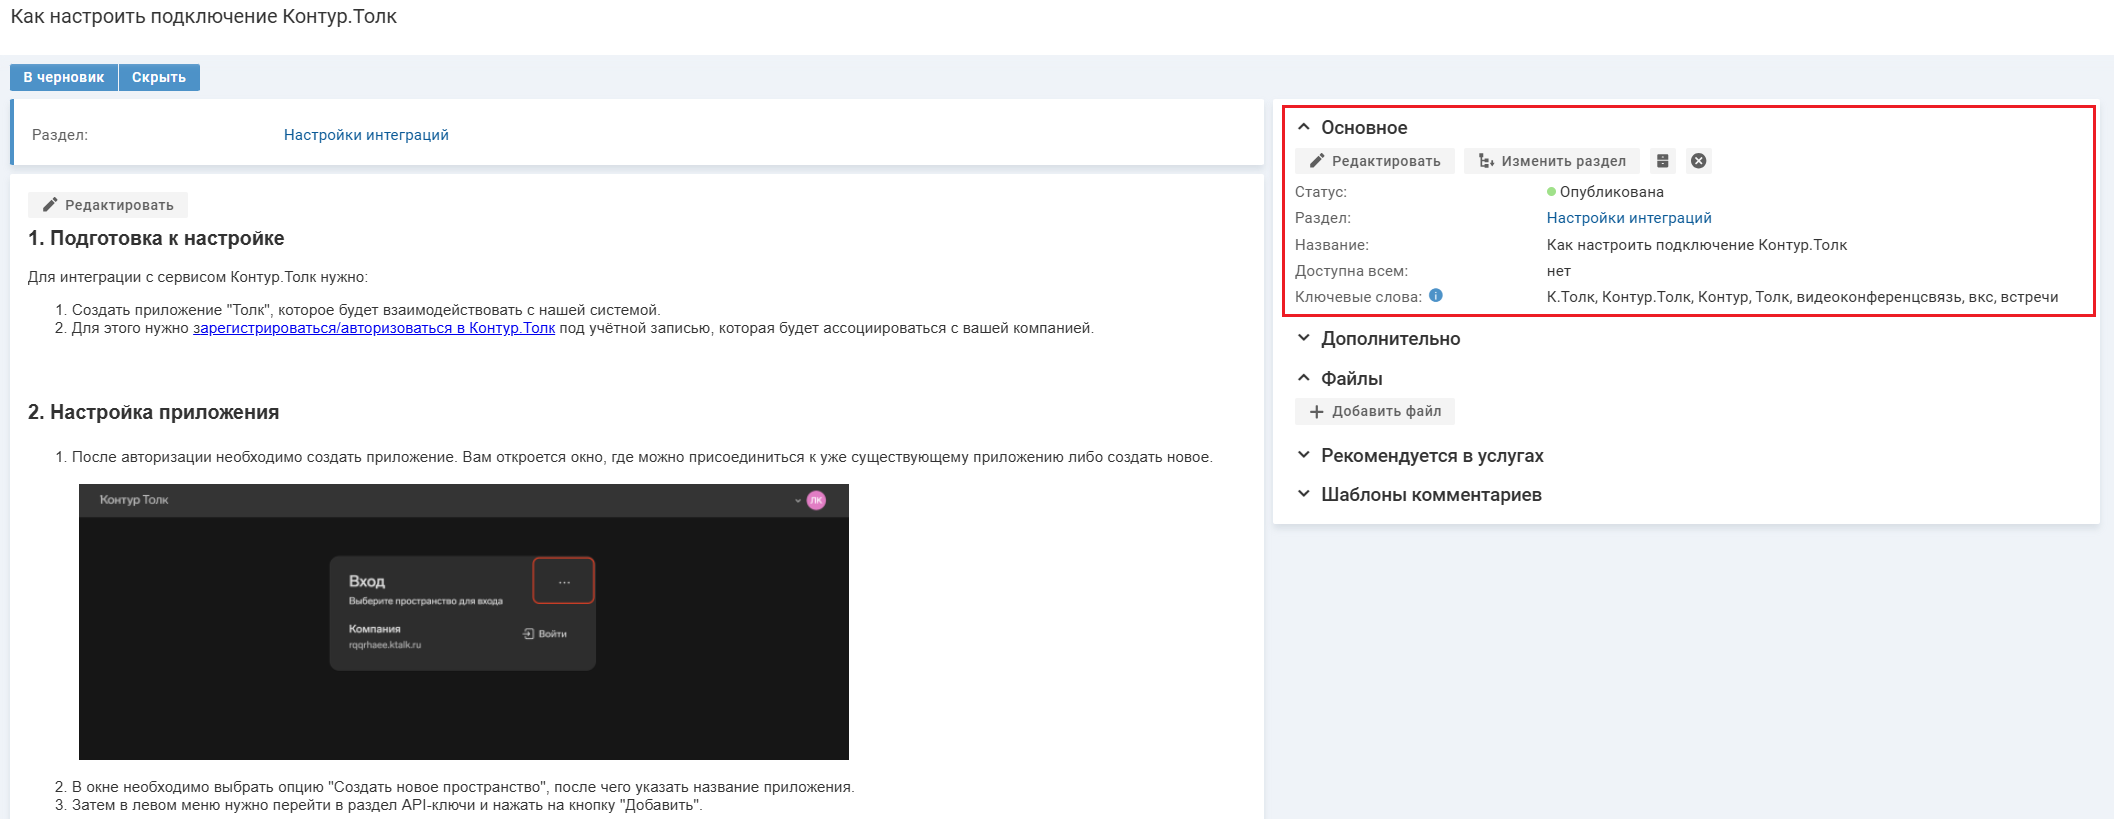Open the Контур.Толк registration link in the text
This screenshot has width=2114, height=819.
point(374,328)
